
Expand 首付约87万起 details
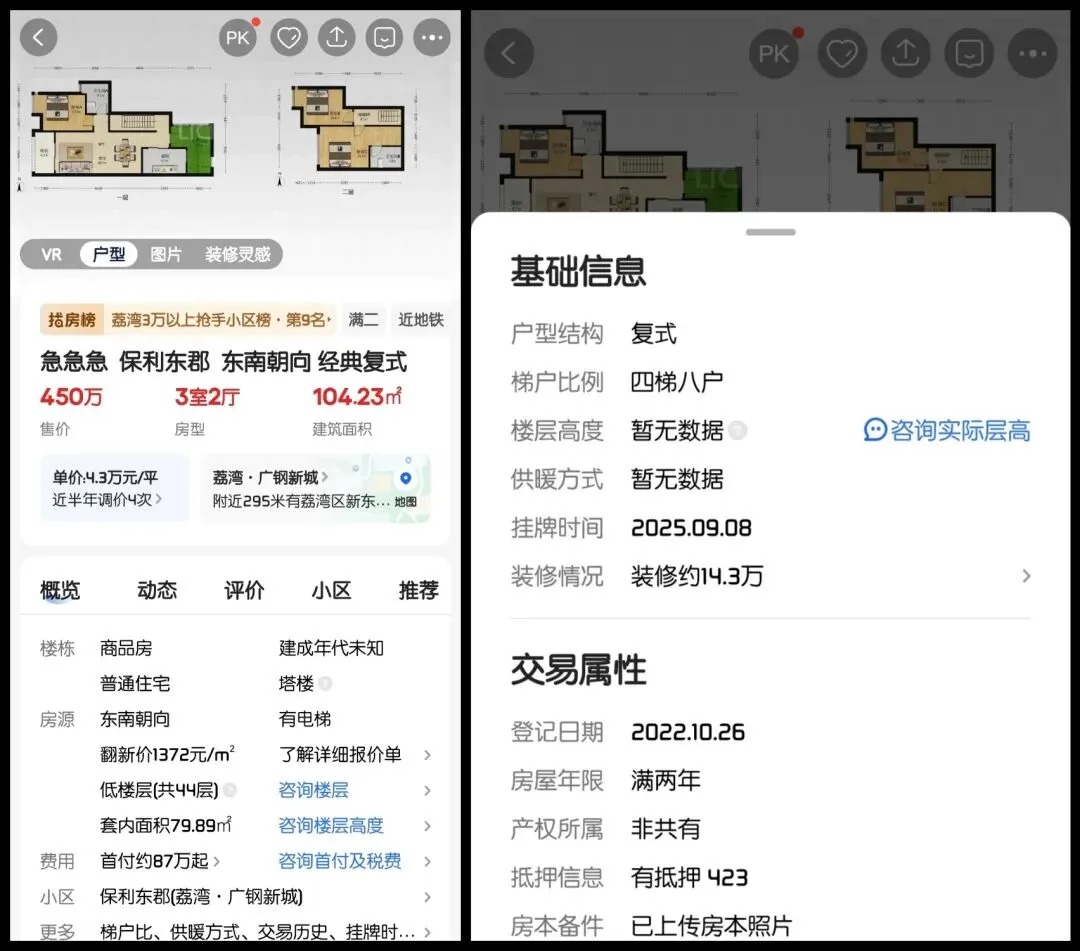160,861
